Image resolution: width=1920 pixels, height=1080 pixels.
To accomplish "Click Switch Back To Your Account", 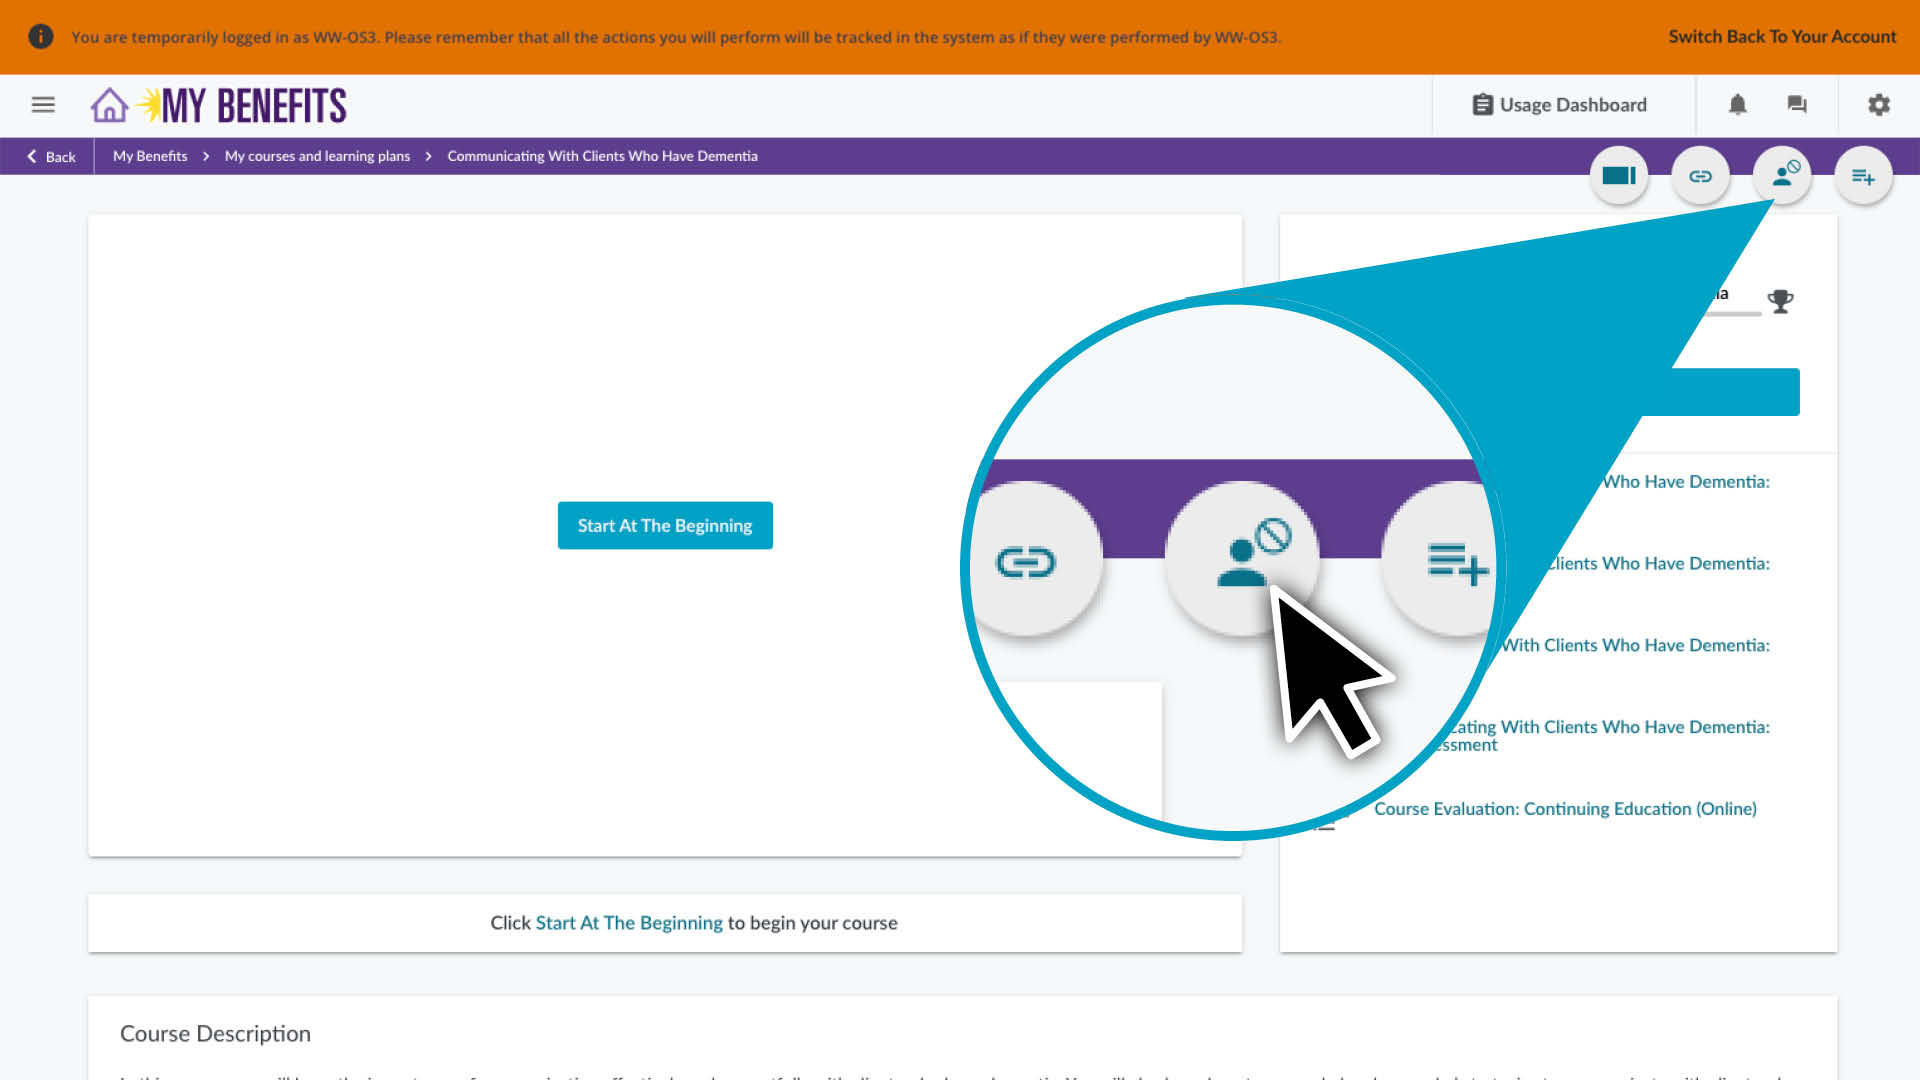I will click(x=1781, y=36).
